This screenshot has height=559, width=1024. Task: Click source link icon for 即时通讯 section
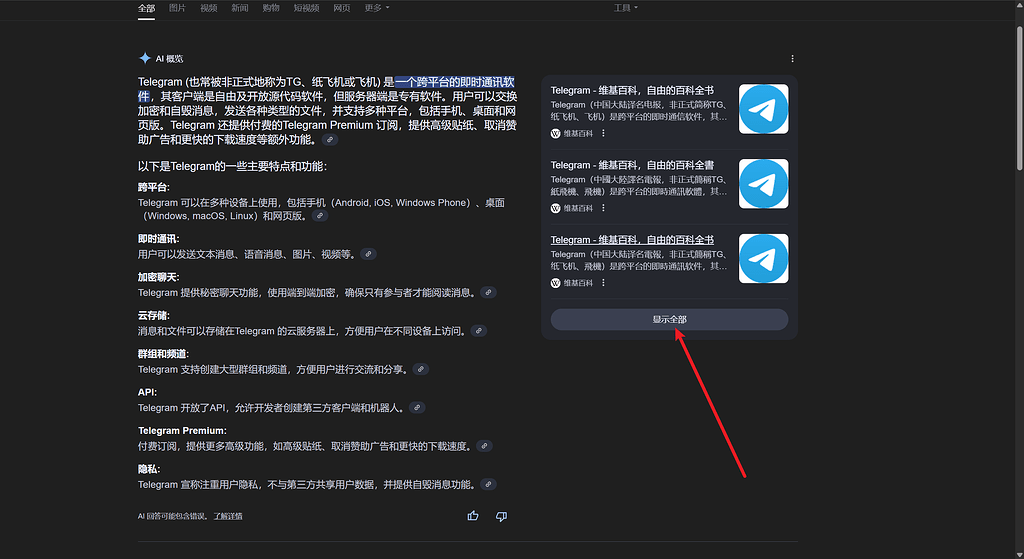(368, 254)
